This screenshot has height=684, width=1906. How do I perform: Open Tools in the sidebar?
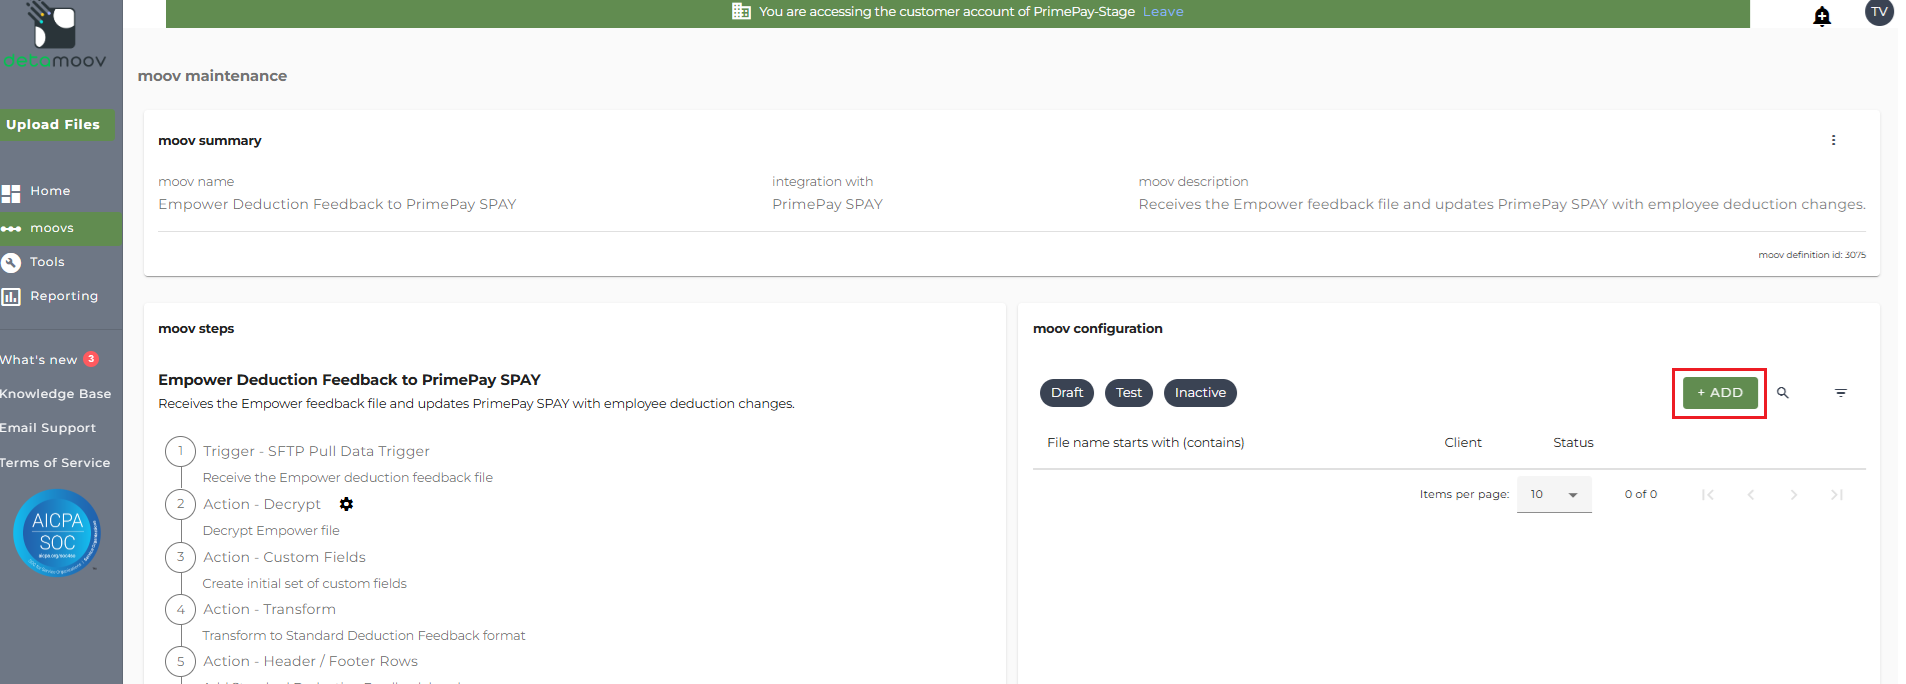pos(47,262)
